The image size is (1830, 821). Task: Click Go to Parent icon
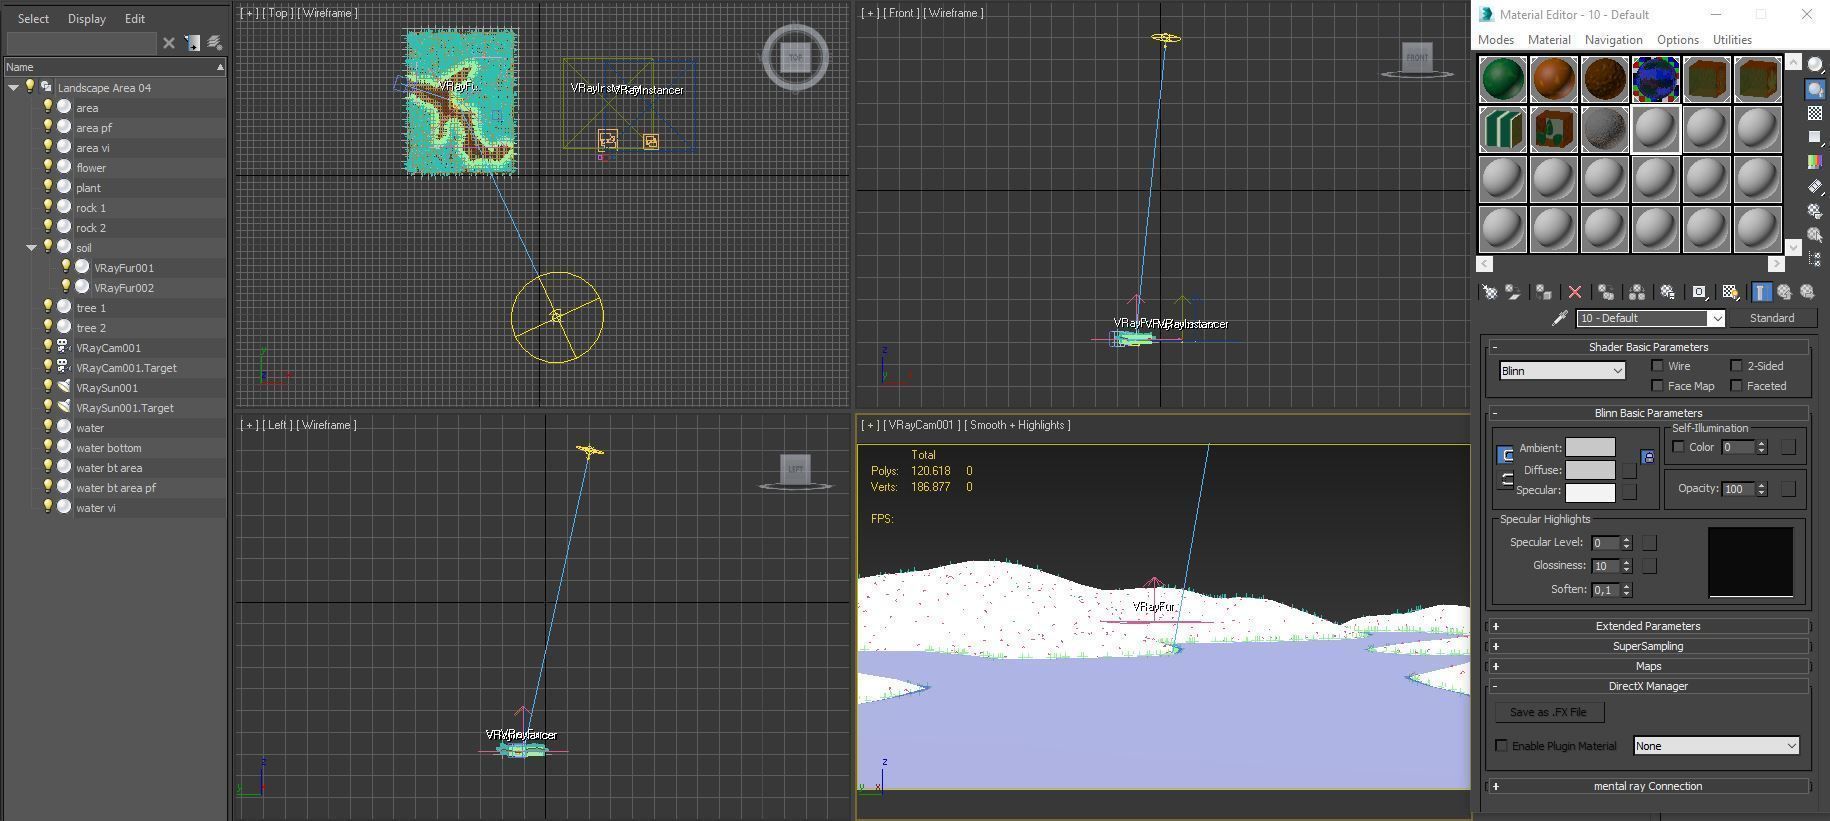[x=1784, y=292]
